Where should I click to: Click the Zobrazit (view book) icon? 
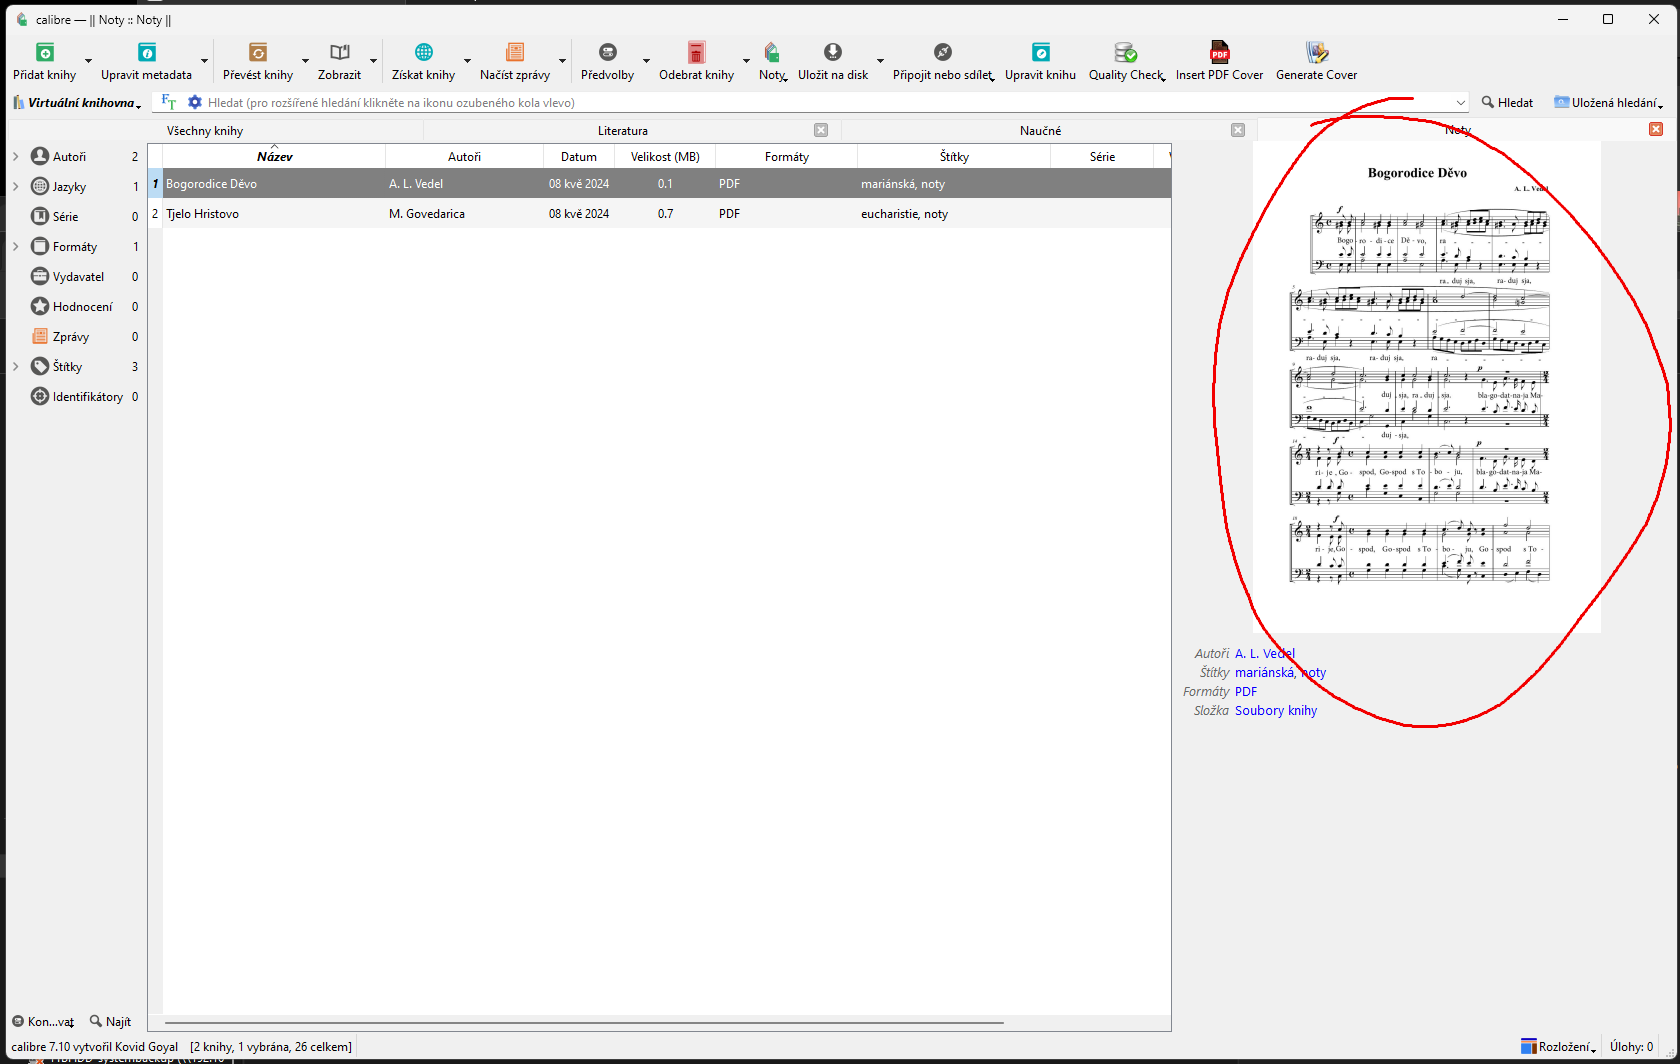pyautogui.click(x=340, y=52)
